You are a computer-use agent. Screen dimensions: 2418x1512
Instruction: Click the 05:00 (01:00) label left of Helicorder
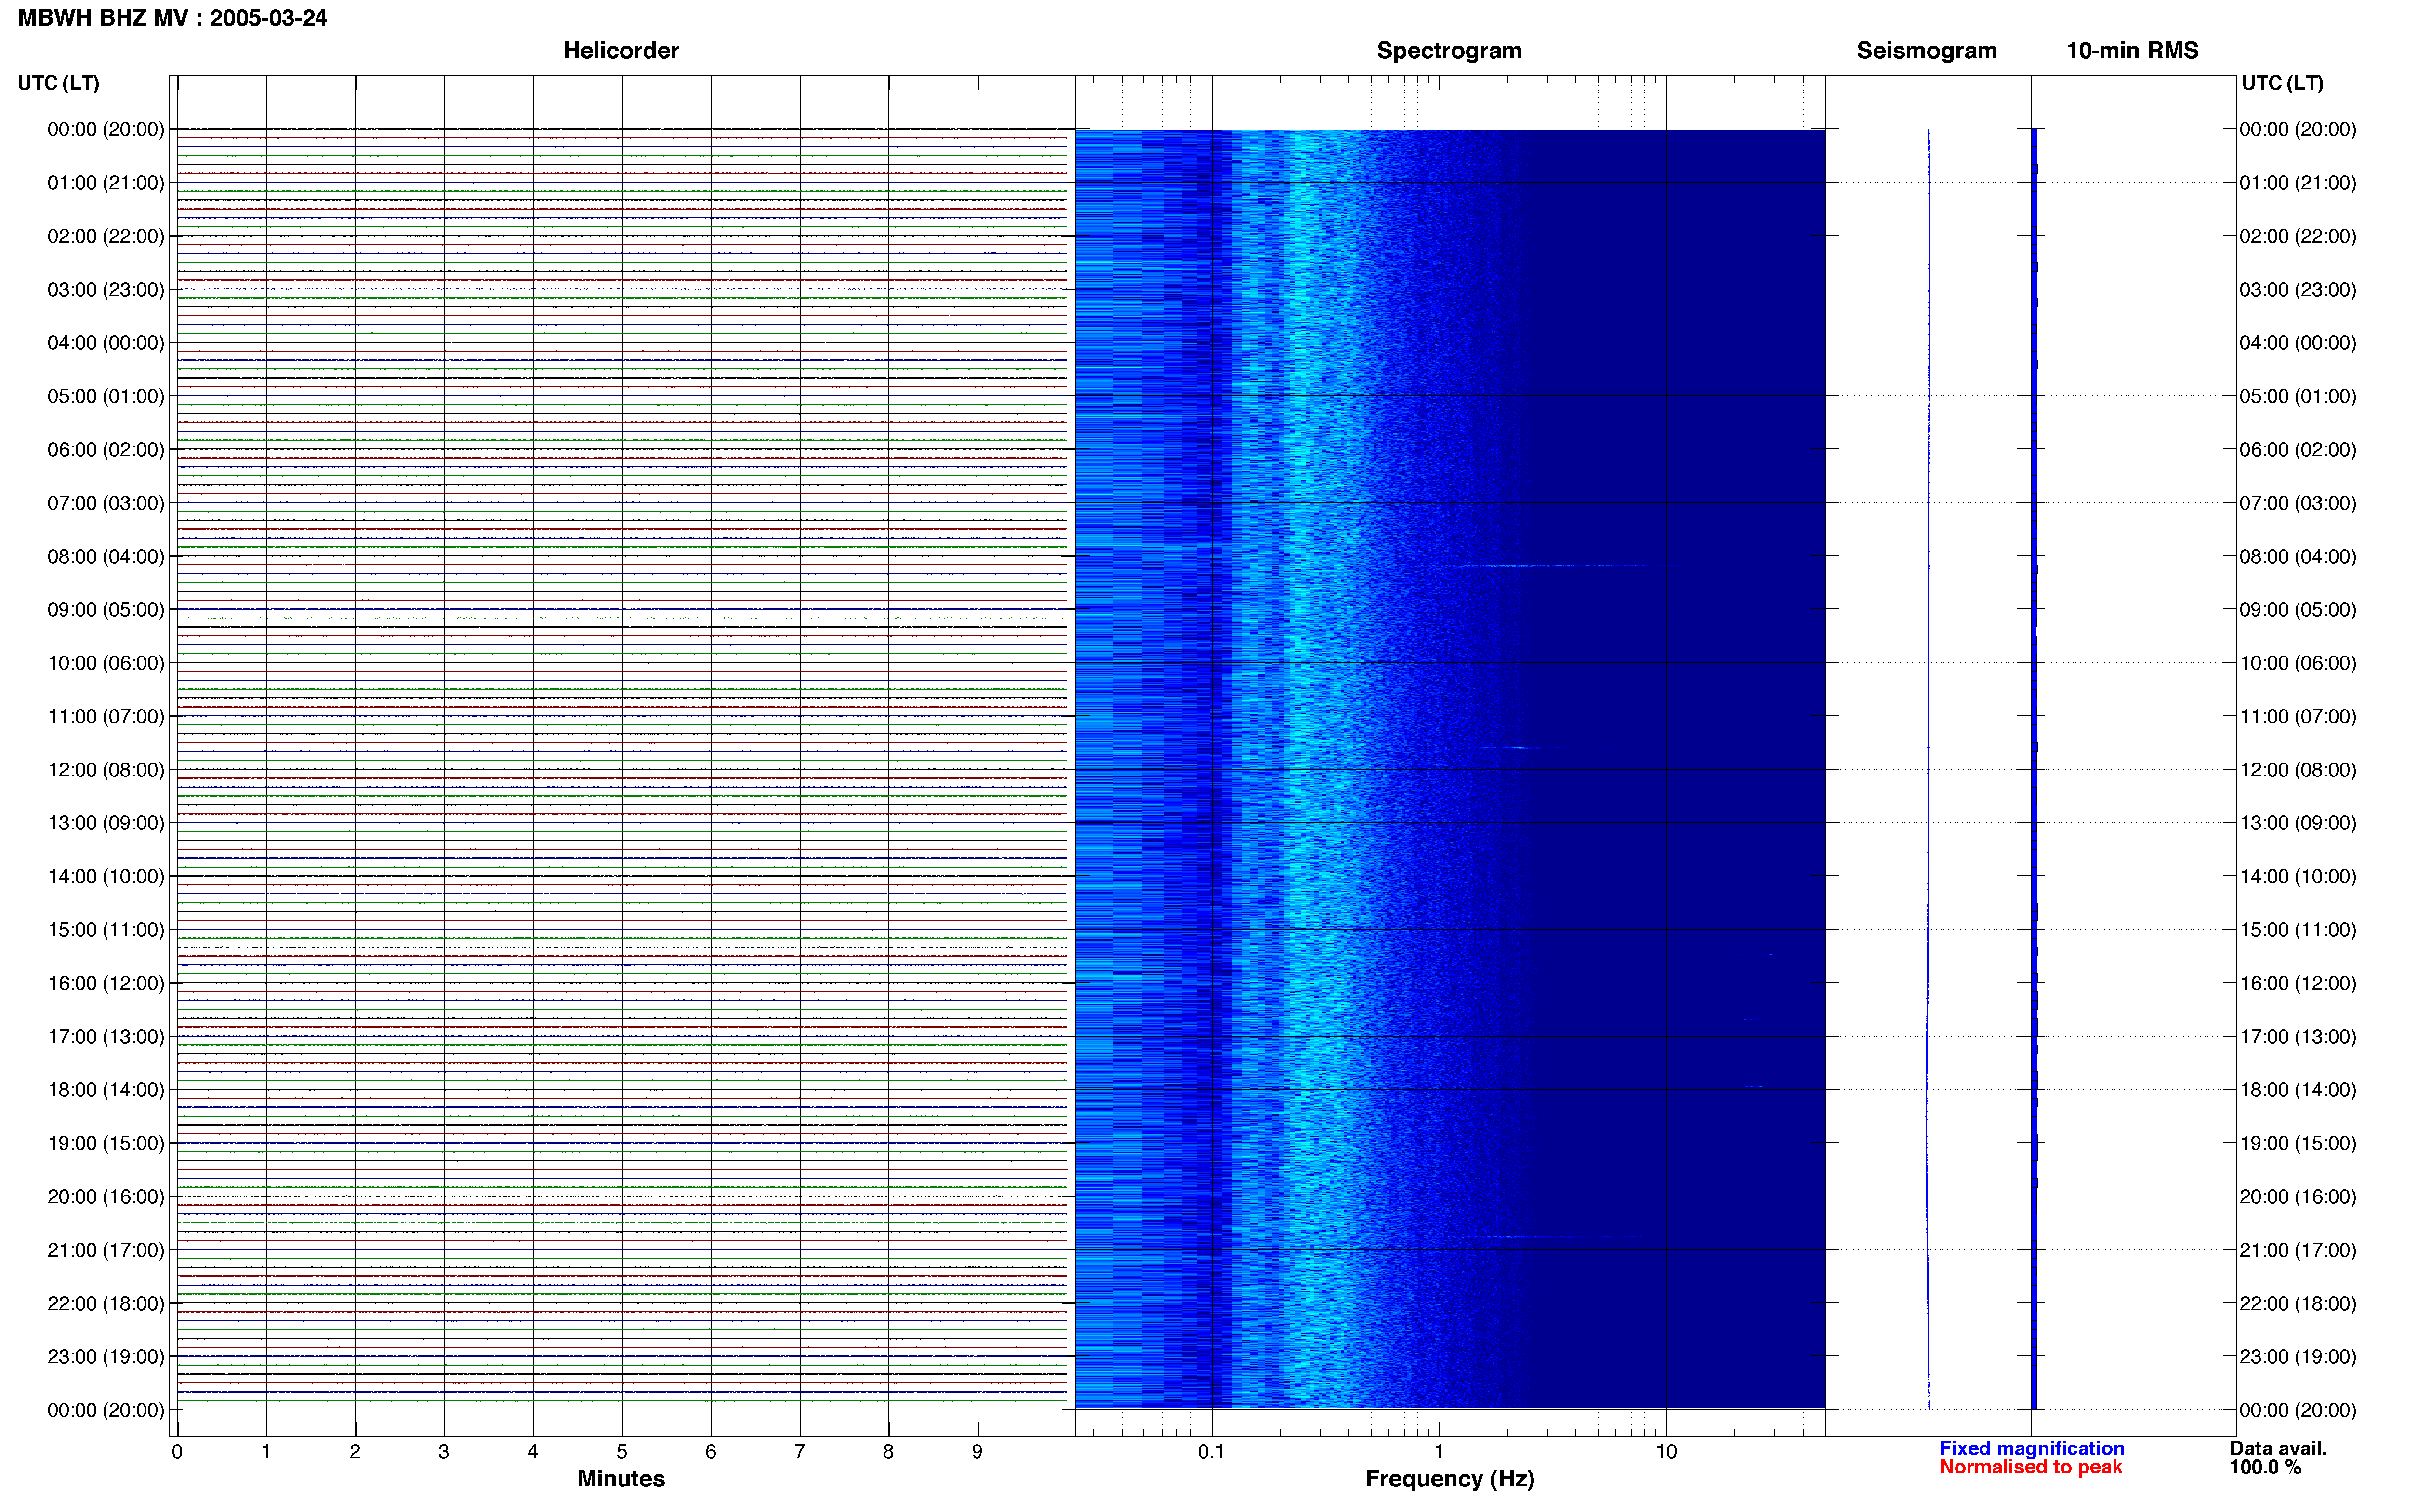pyautogui.click(x=106, y=396)
